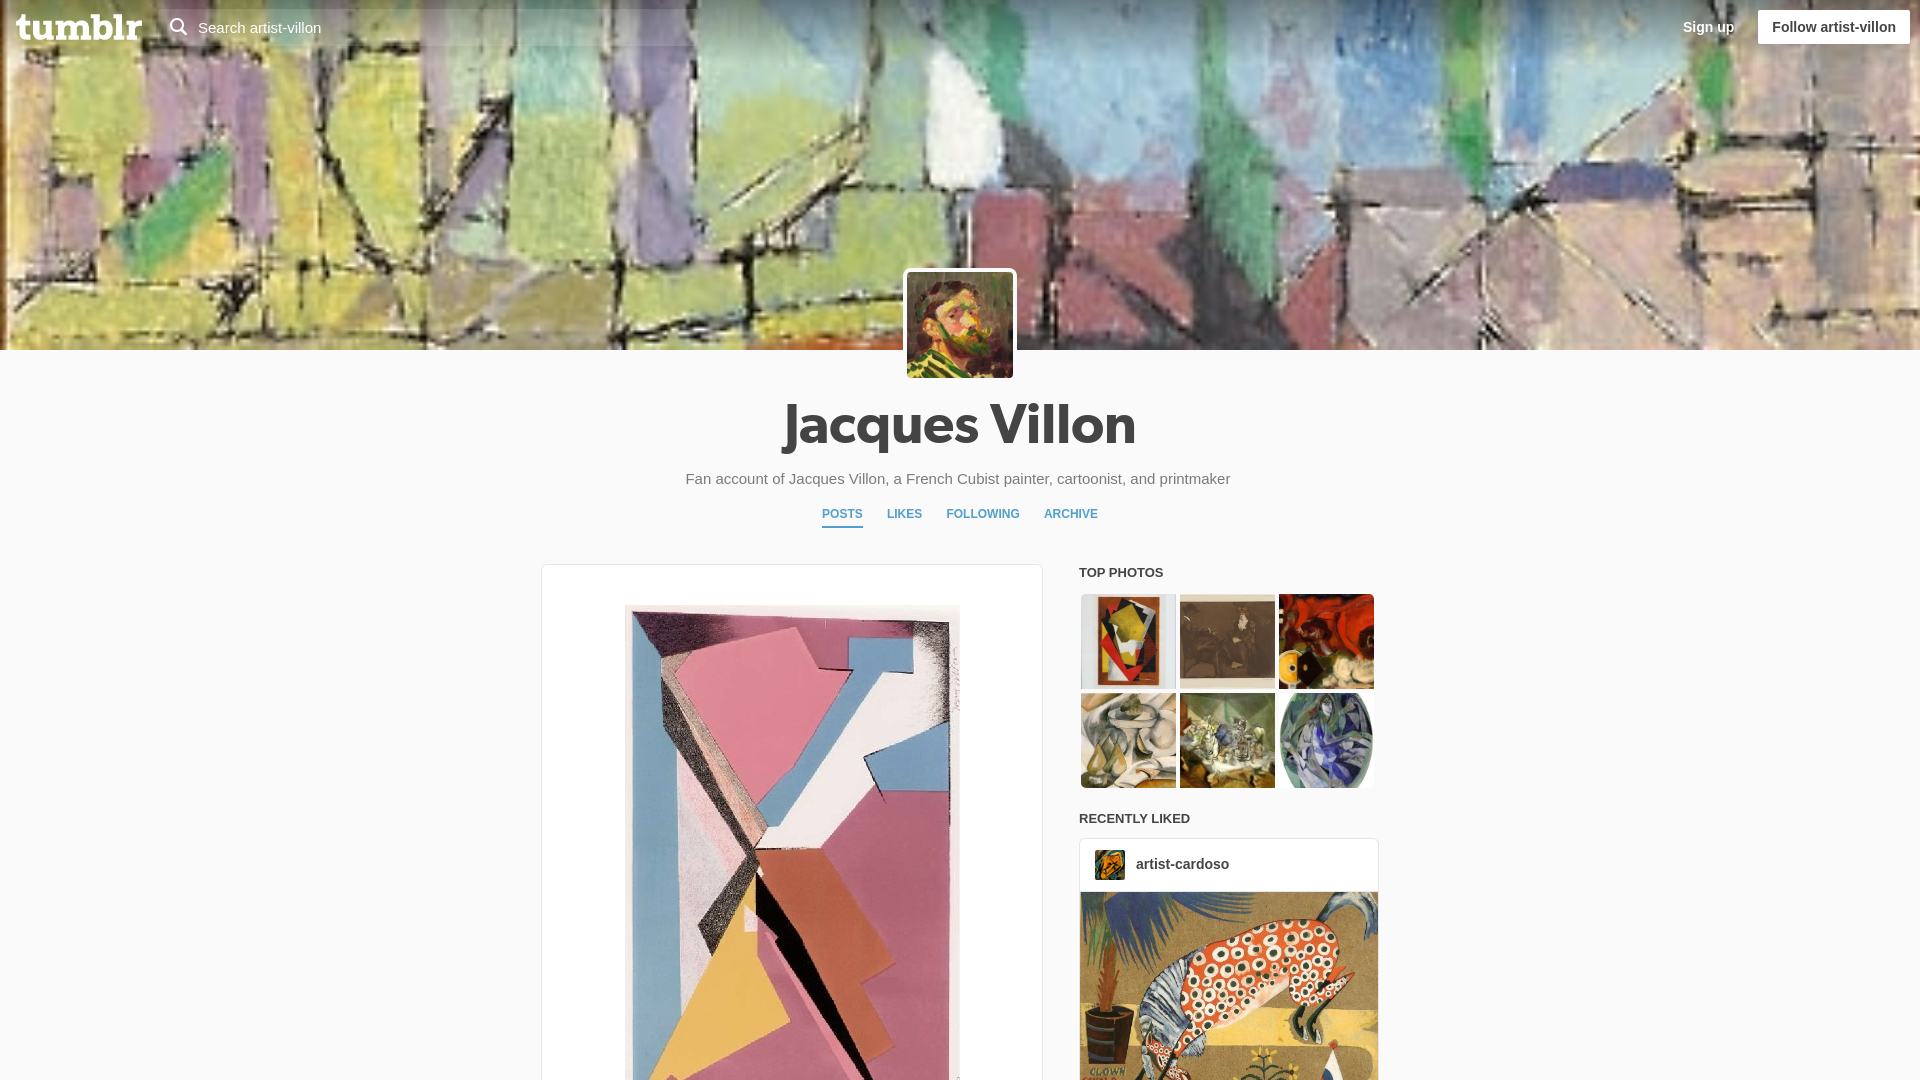The height and width of the screenshot is (1080, 1920).
Task: Go to the Archive tab
Action: [1071, 514]
